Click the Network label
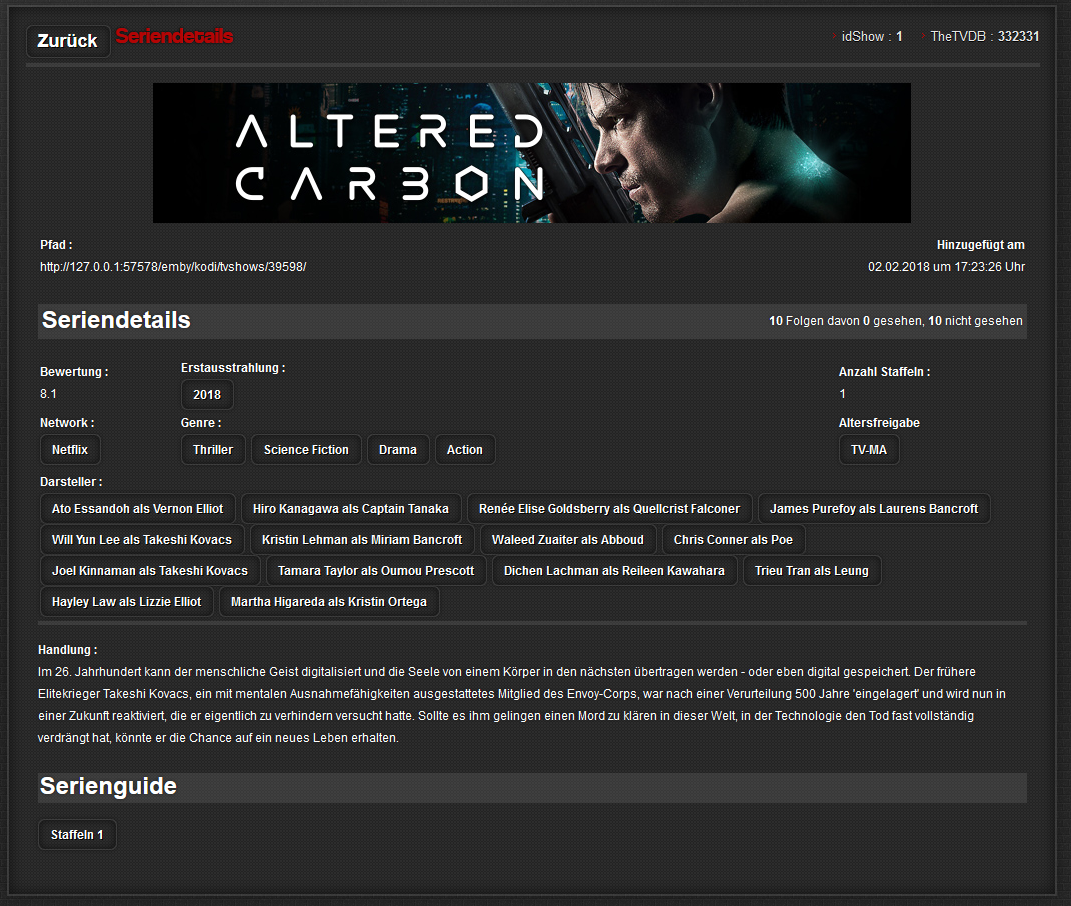 [67, 423]
